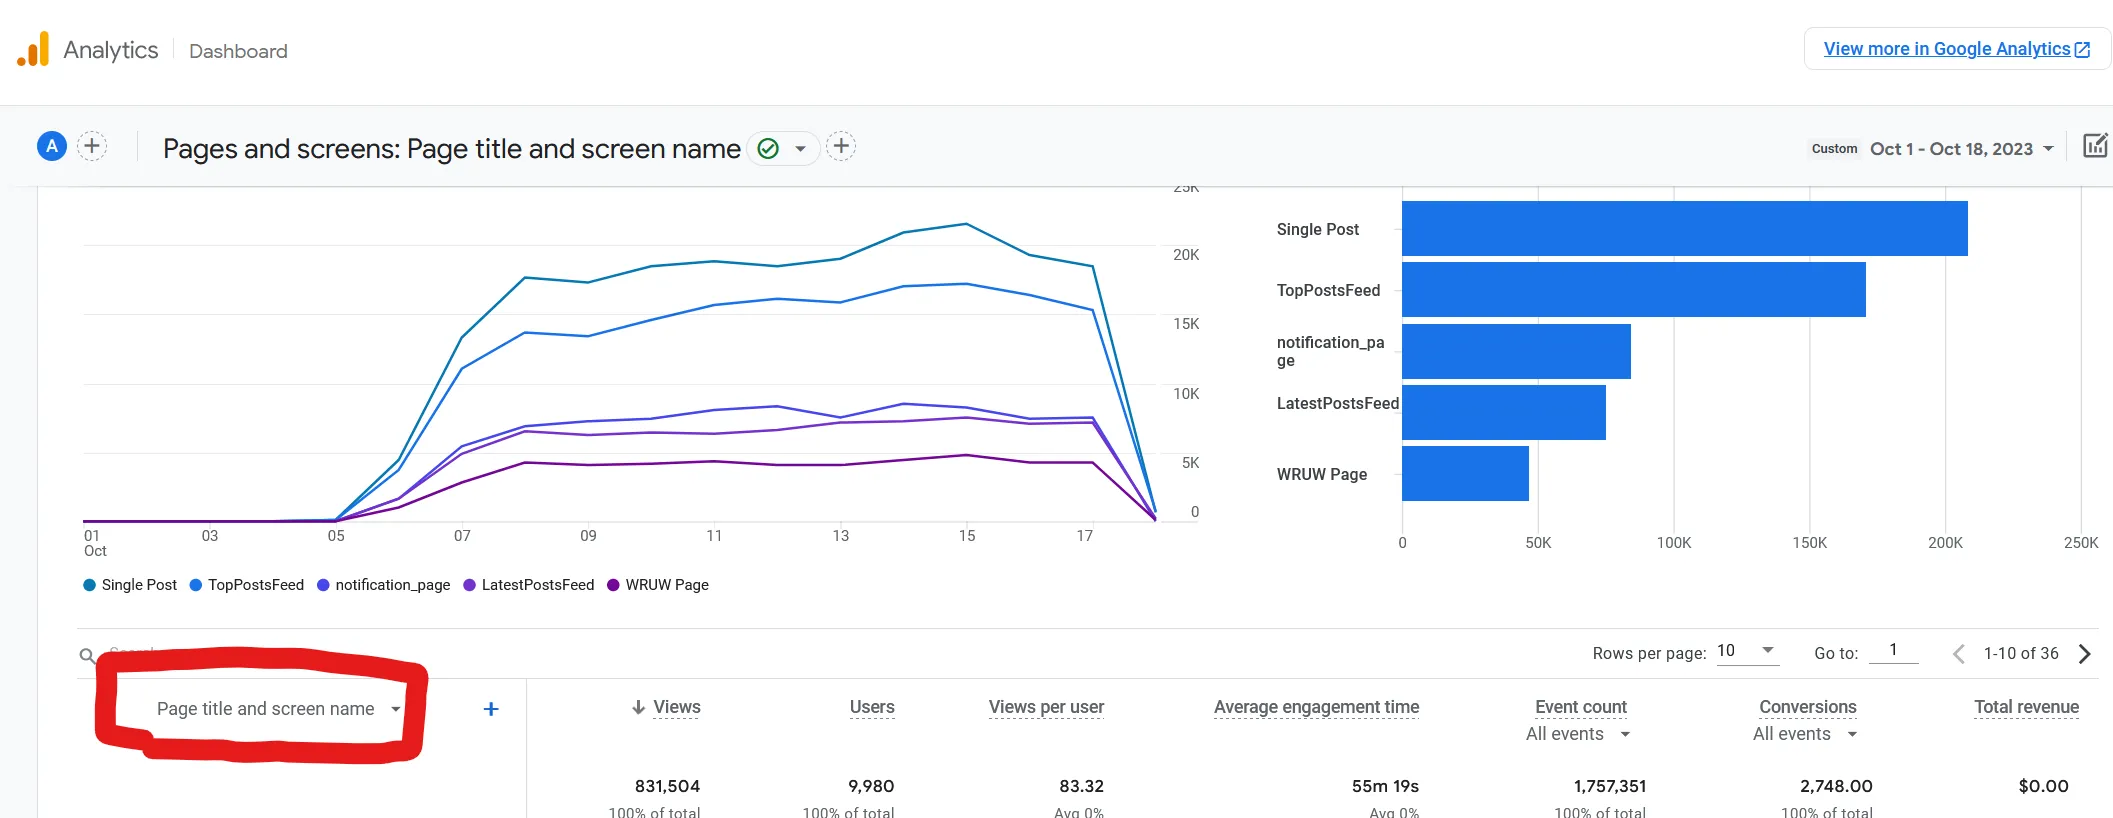Toggle the 'Single Post' legend dot

[x=90, y=585]
